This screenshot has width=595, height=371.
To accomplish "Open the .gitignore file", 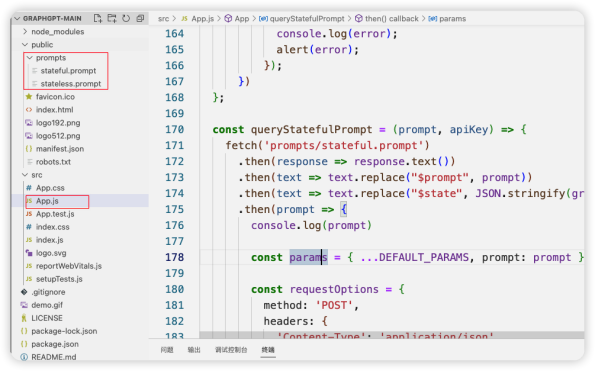I will click(x=48, y=292).
